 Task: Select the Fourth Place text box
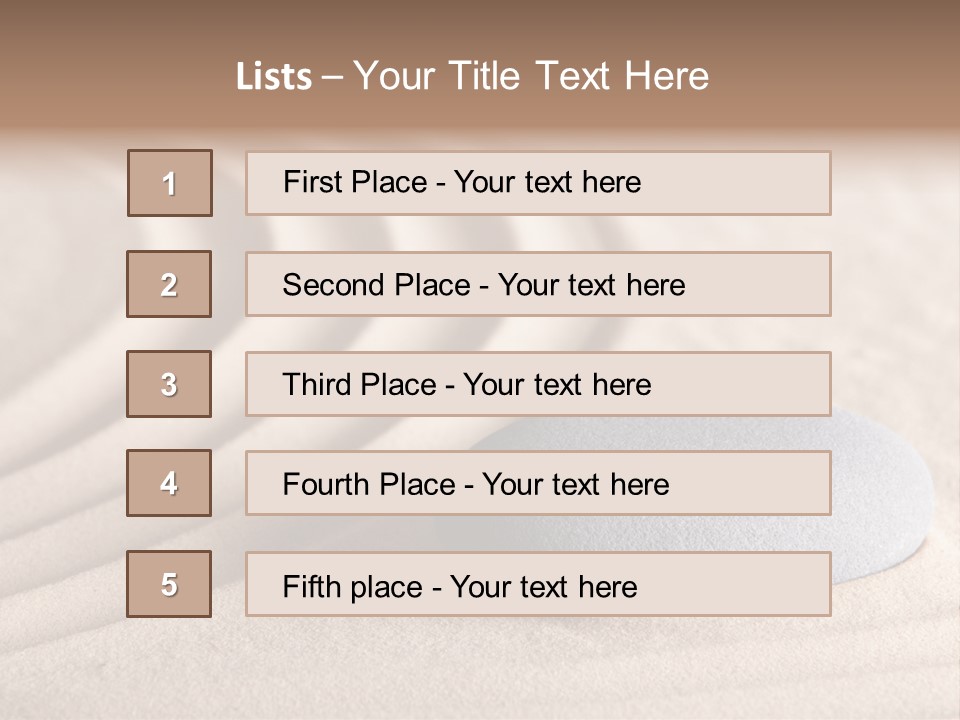tap(538, 483)
